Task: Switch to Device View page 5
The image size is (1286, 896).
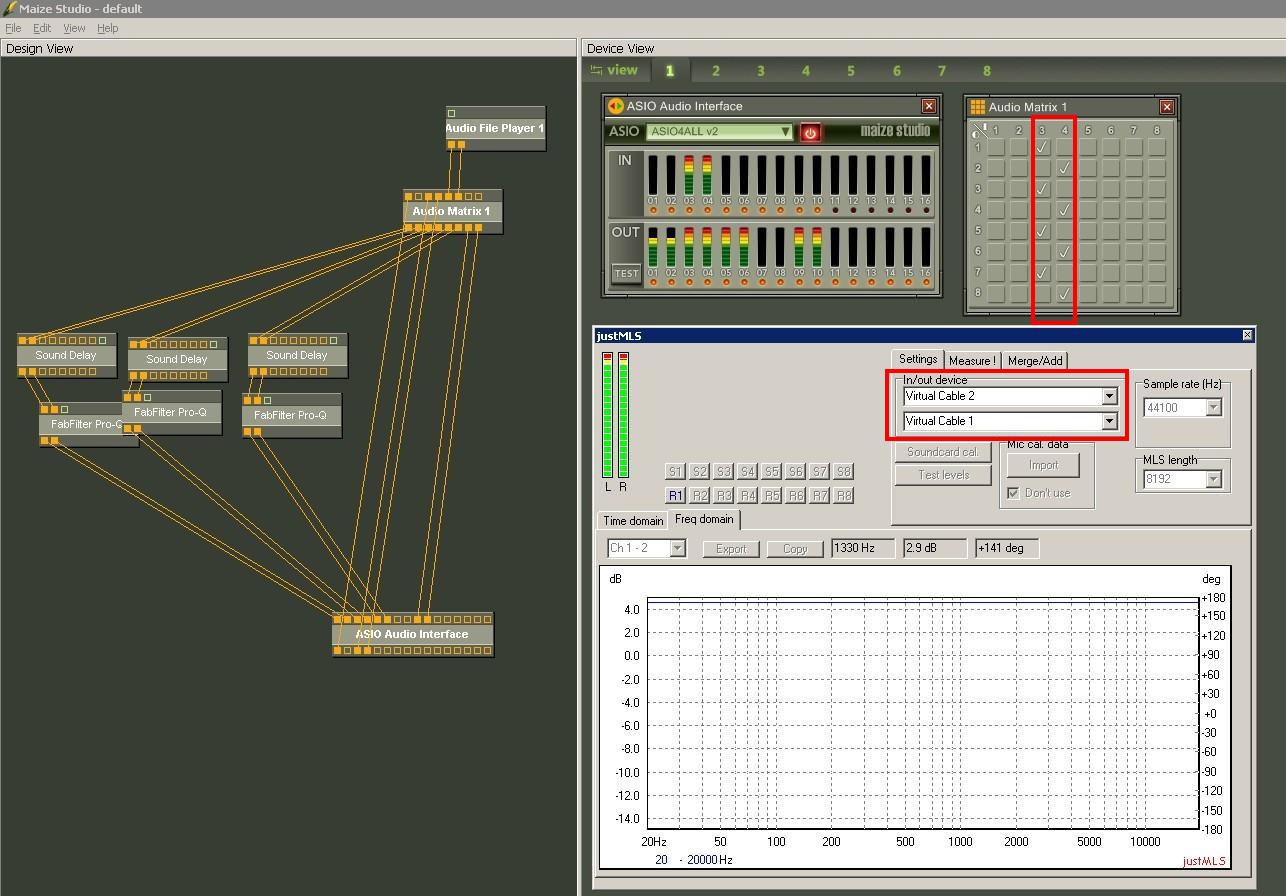Action: click(851, 70)
